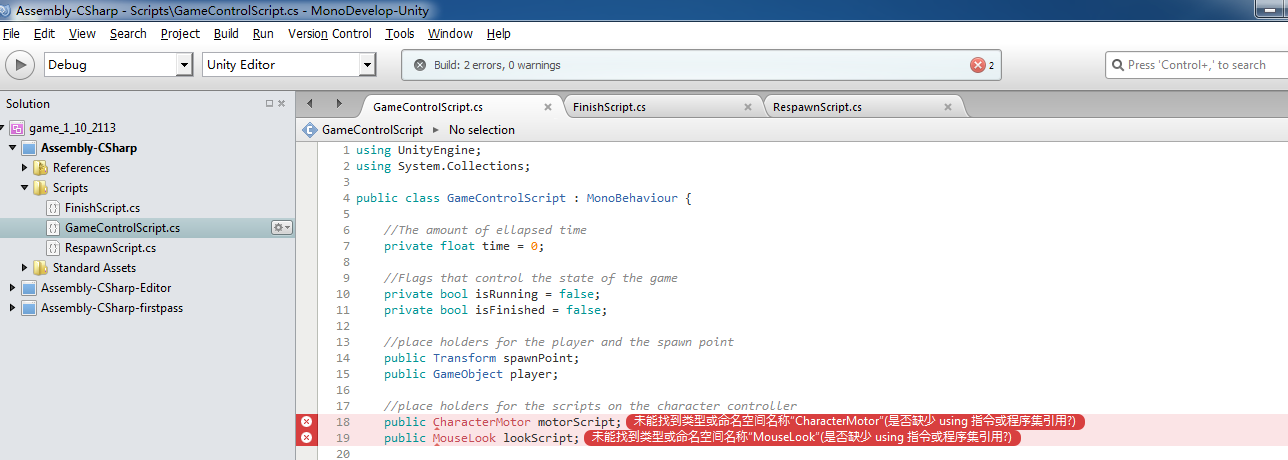Expand the Standard Assets folder
This screenshot has height=460, width=1288.
click(25, 268)
